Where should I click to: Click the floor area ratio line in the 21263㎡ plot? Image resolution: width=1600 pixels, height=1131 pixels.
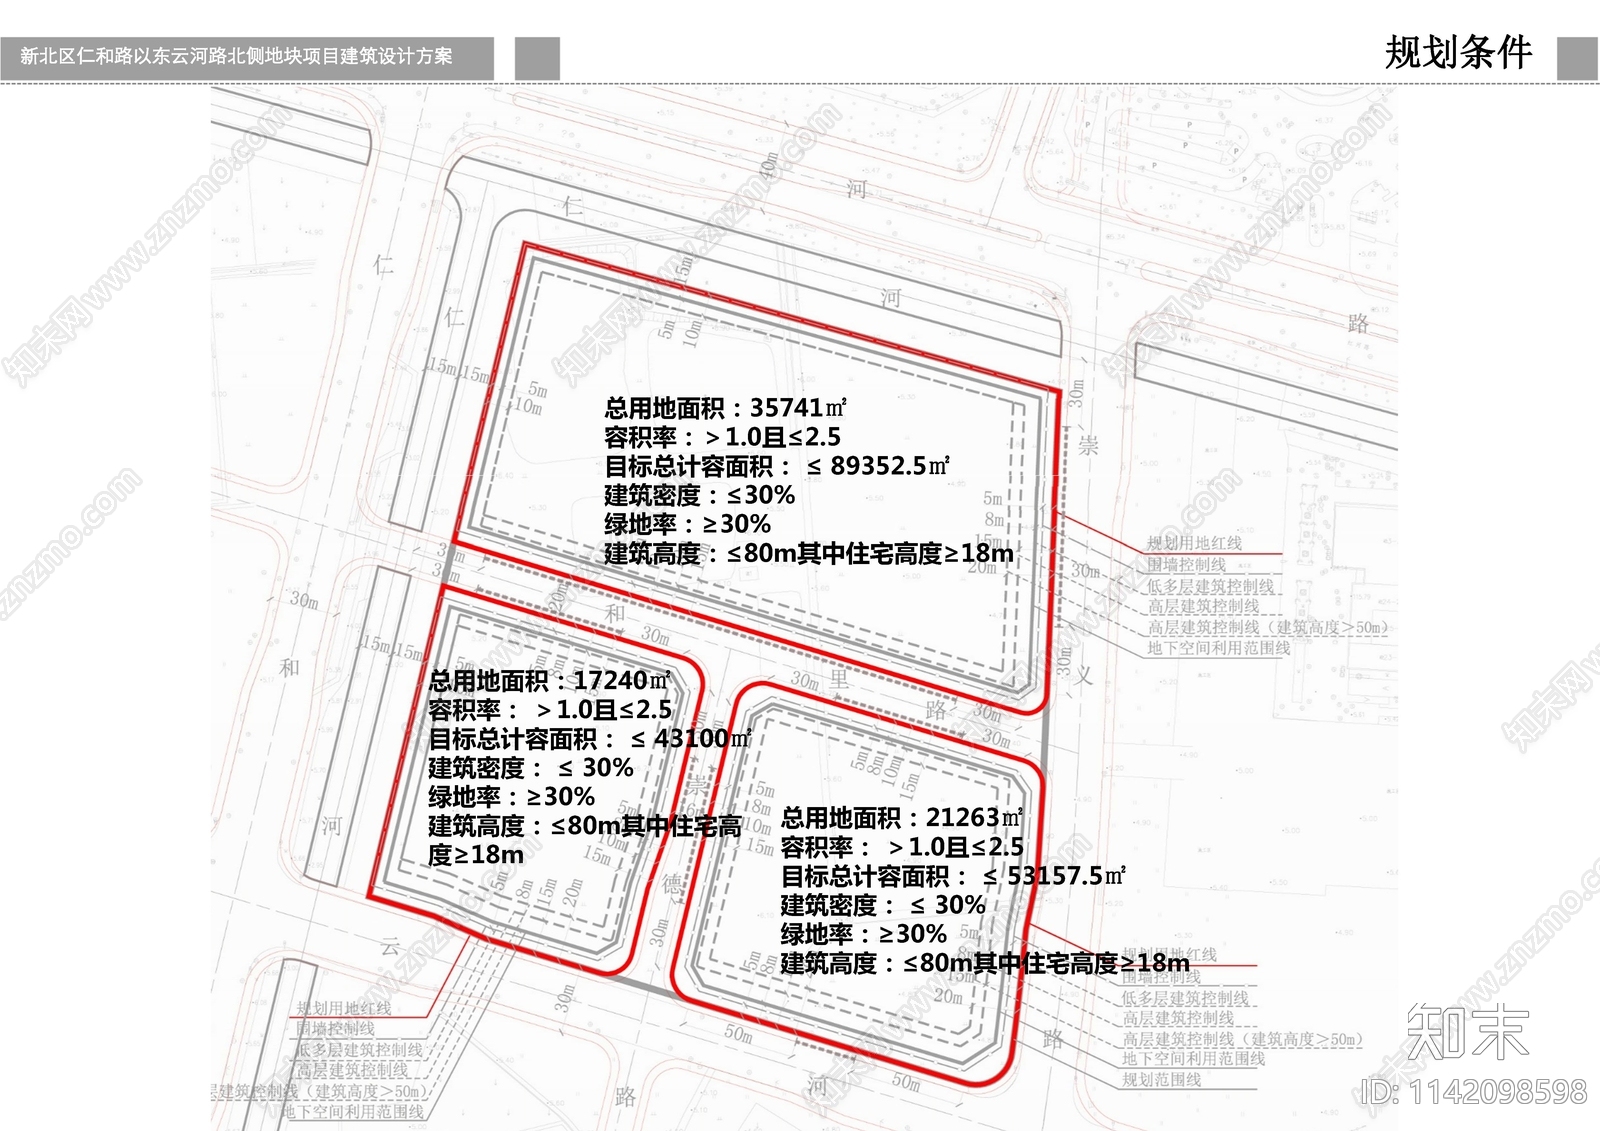click(903, 847)
